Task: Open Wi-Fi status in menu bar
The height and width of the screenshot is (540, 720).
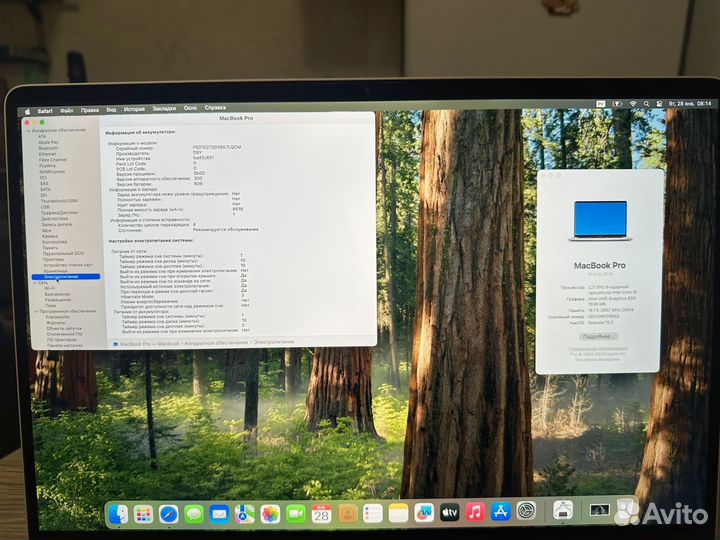Action: [633, 104]
